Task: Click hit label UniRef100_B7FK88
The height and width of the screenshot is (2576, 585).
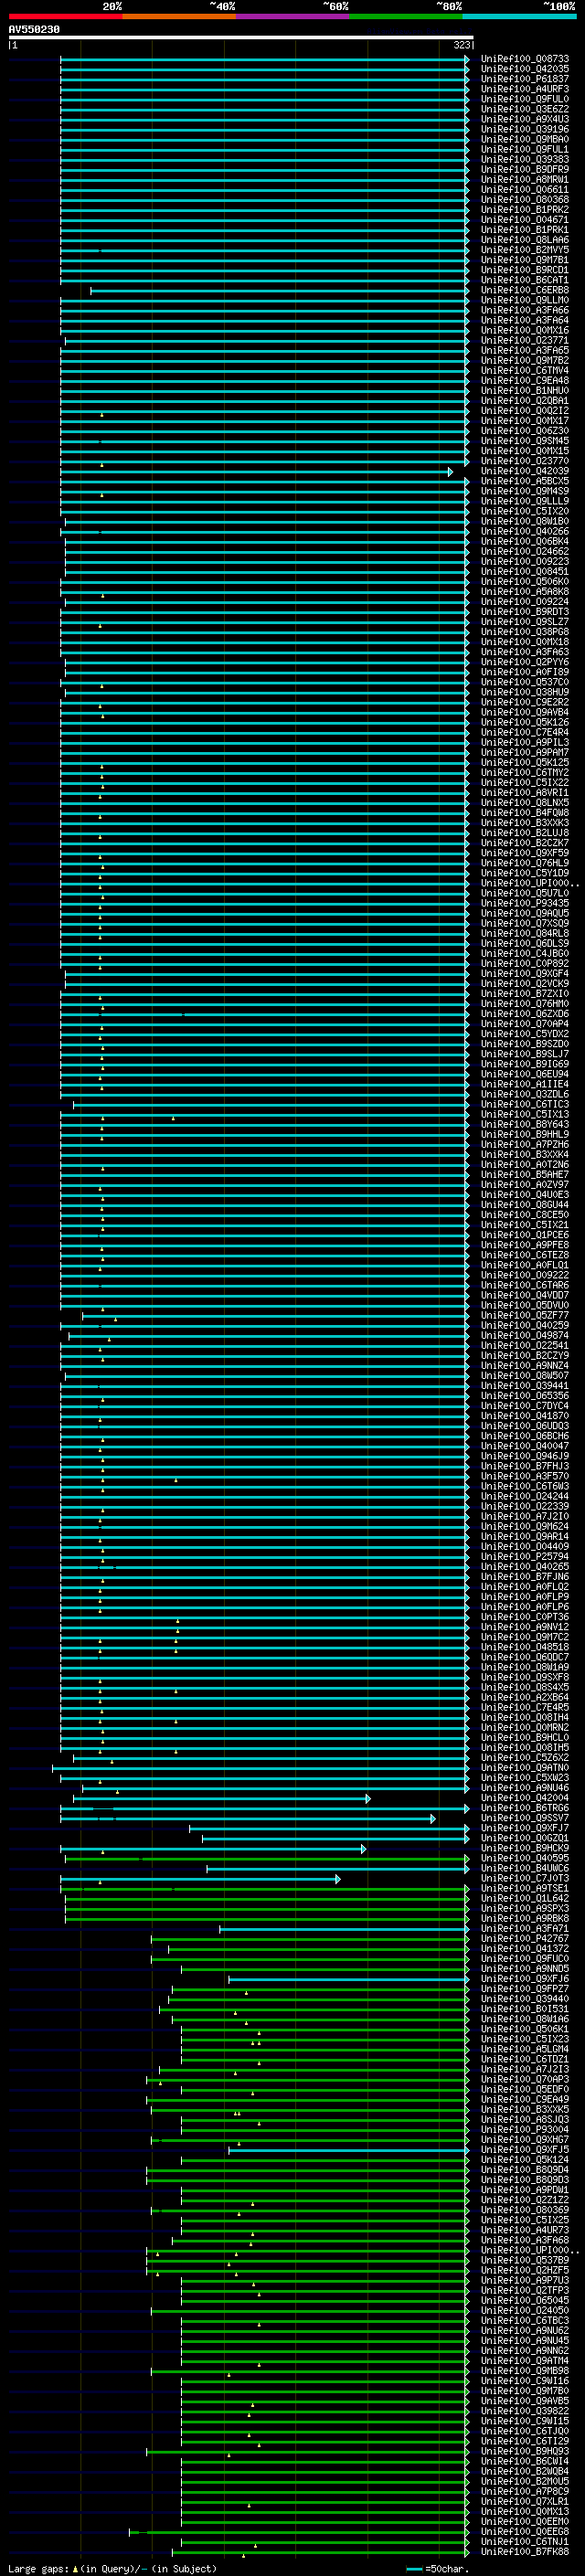Action: (525, 2552)
